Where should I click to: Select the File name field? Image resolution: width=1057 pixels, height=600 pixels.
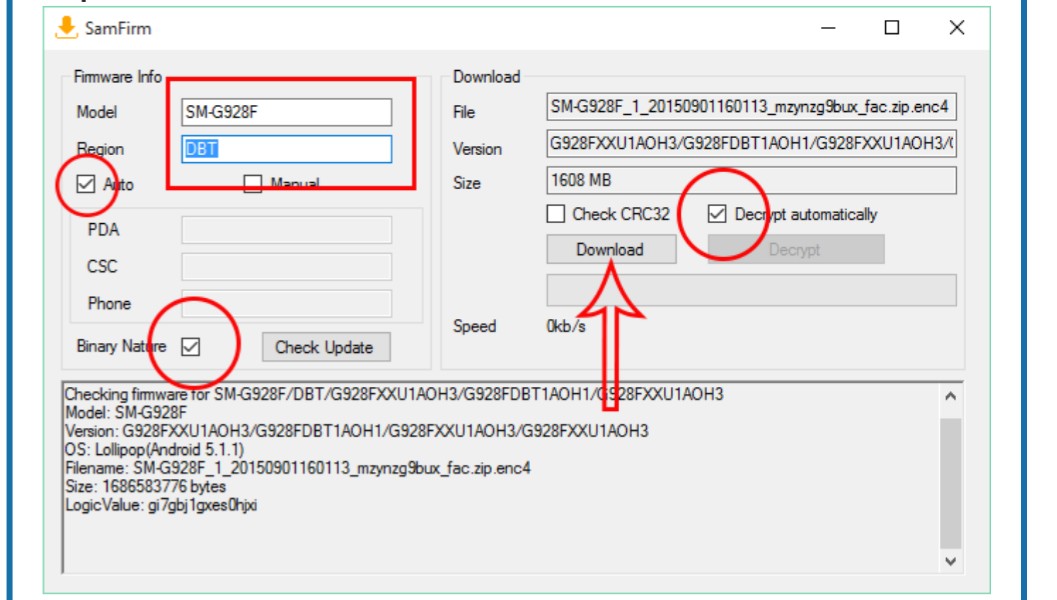[752, 107]
